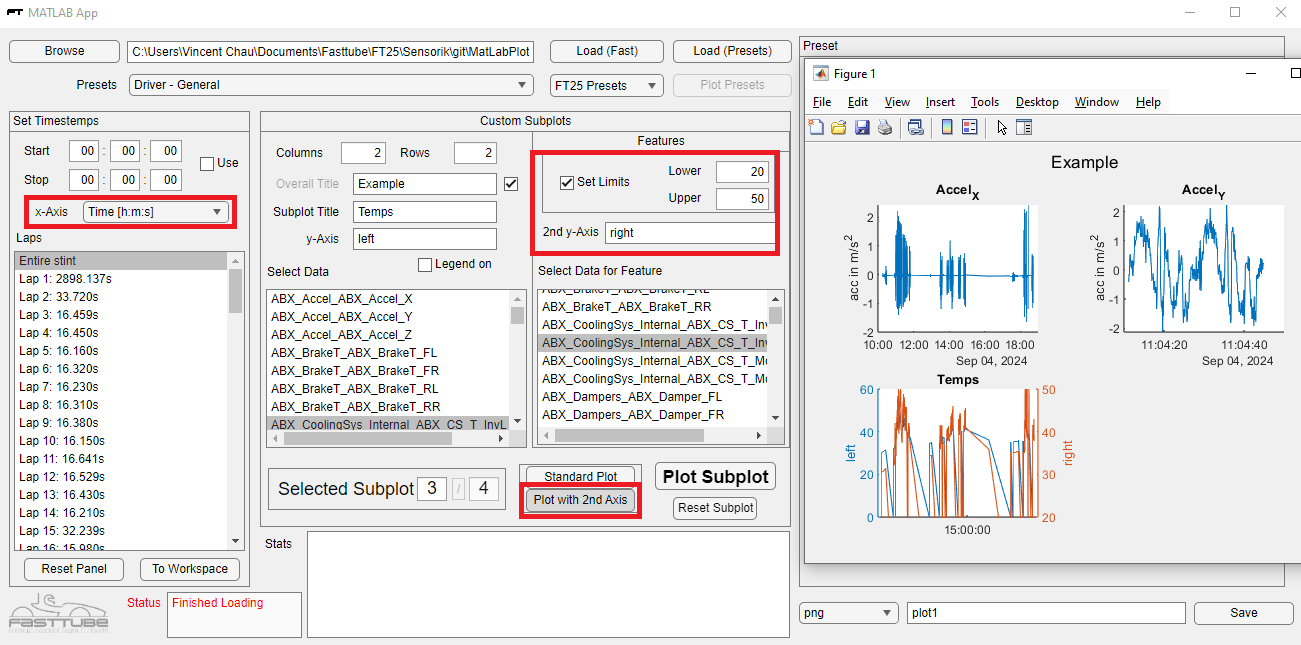Open the Insert menu in Figure 1

(940, 101)
